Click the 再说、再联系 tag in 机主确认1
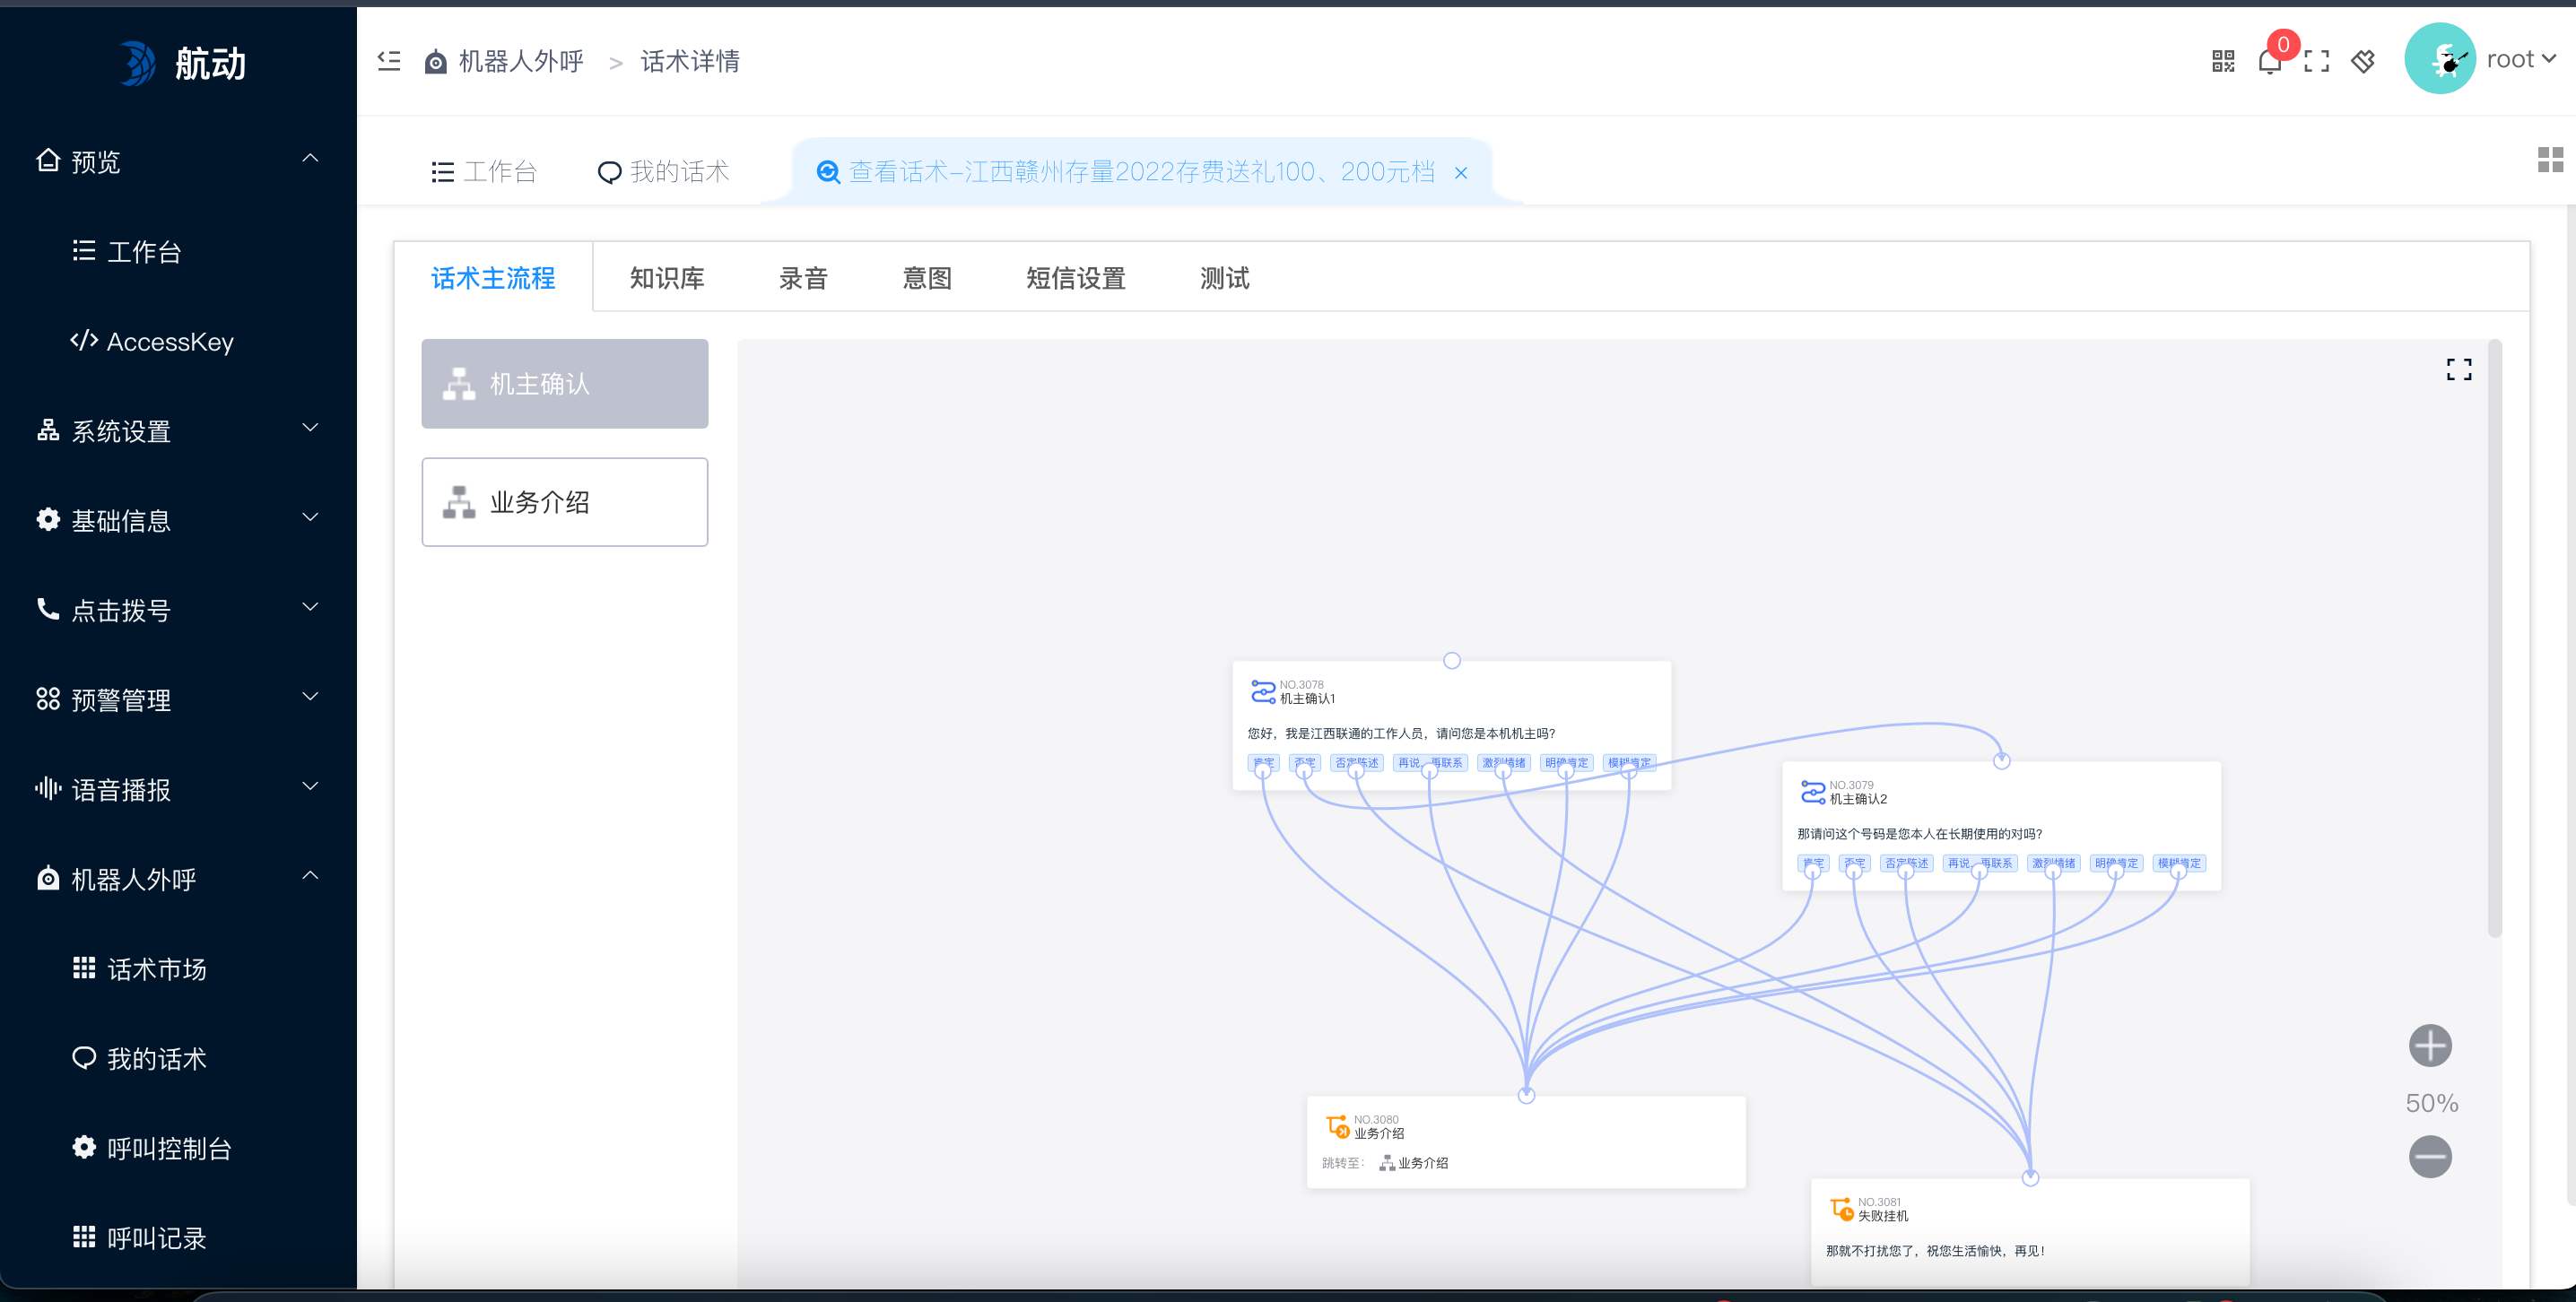Viewport: 2576px width, 1302px height. point(1430,762)
